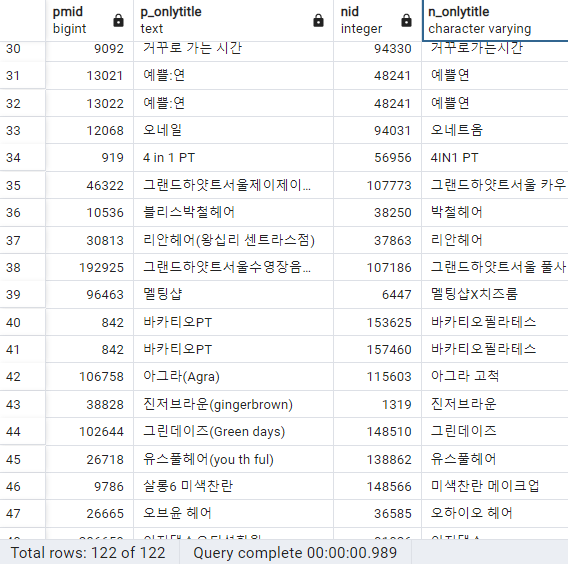Click nid cell 56956

pos(377,158)
